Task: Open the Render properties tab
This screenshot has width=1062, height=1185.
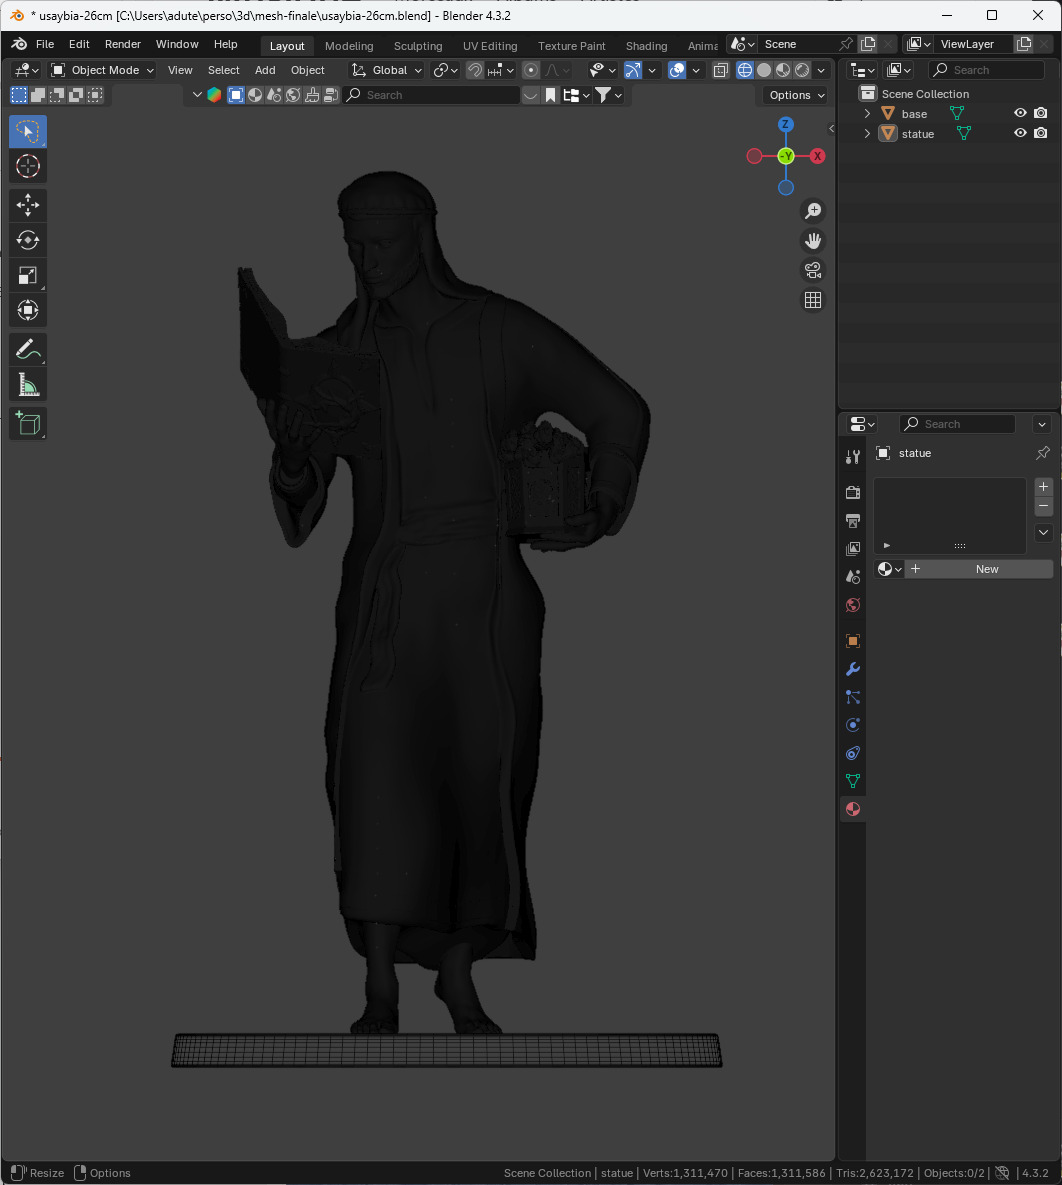Action: [x=853, y=493]
